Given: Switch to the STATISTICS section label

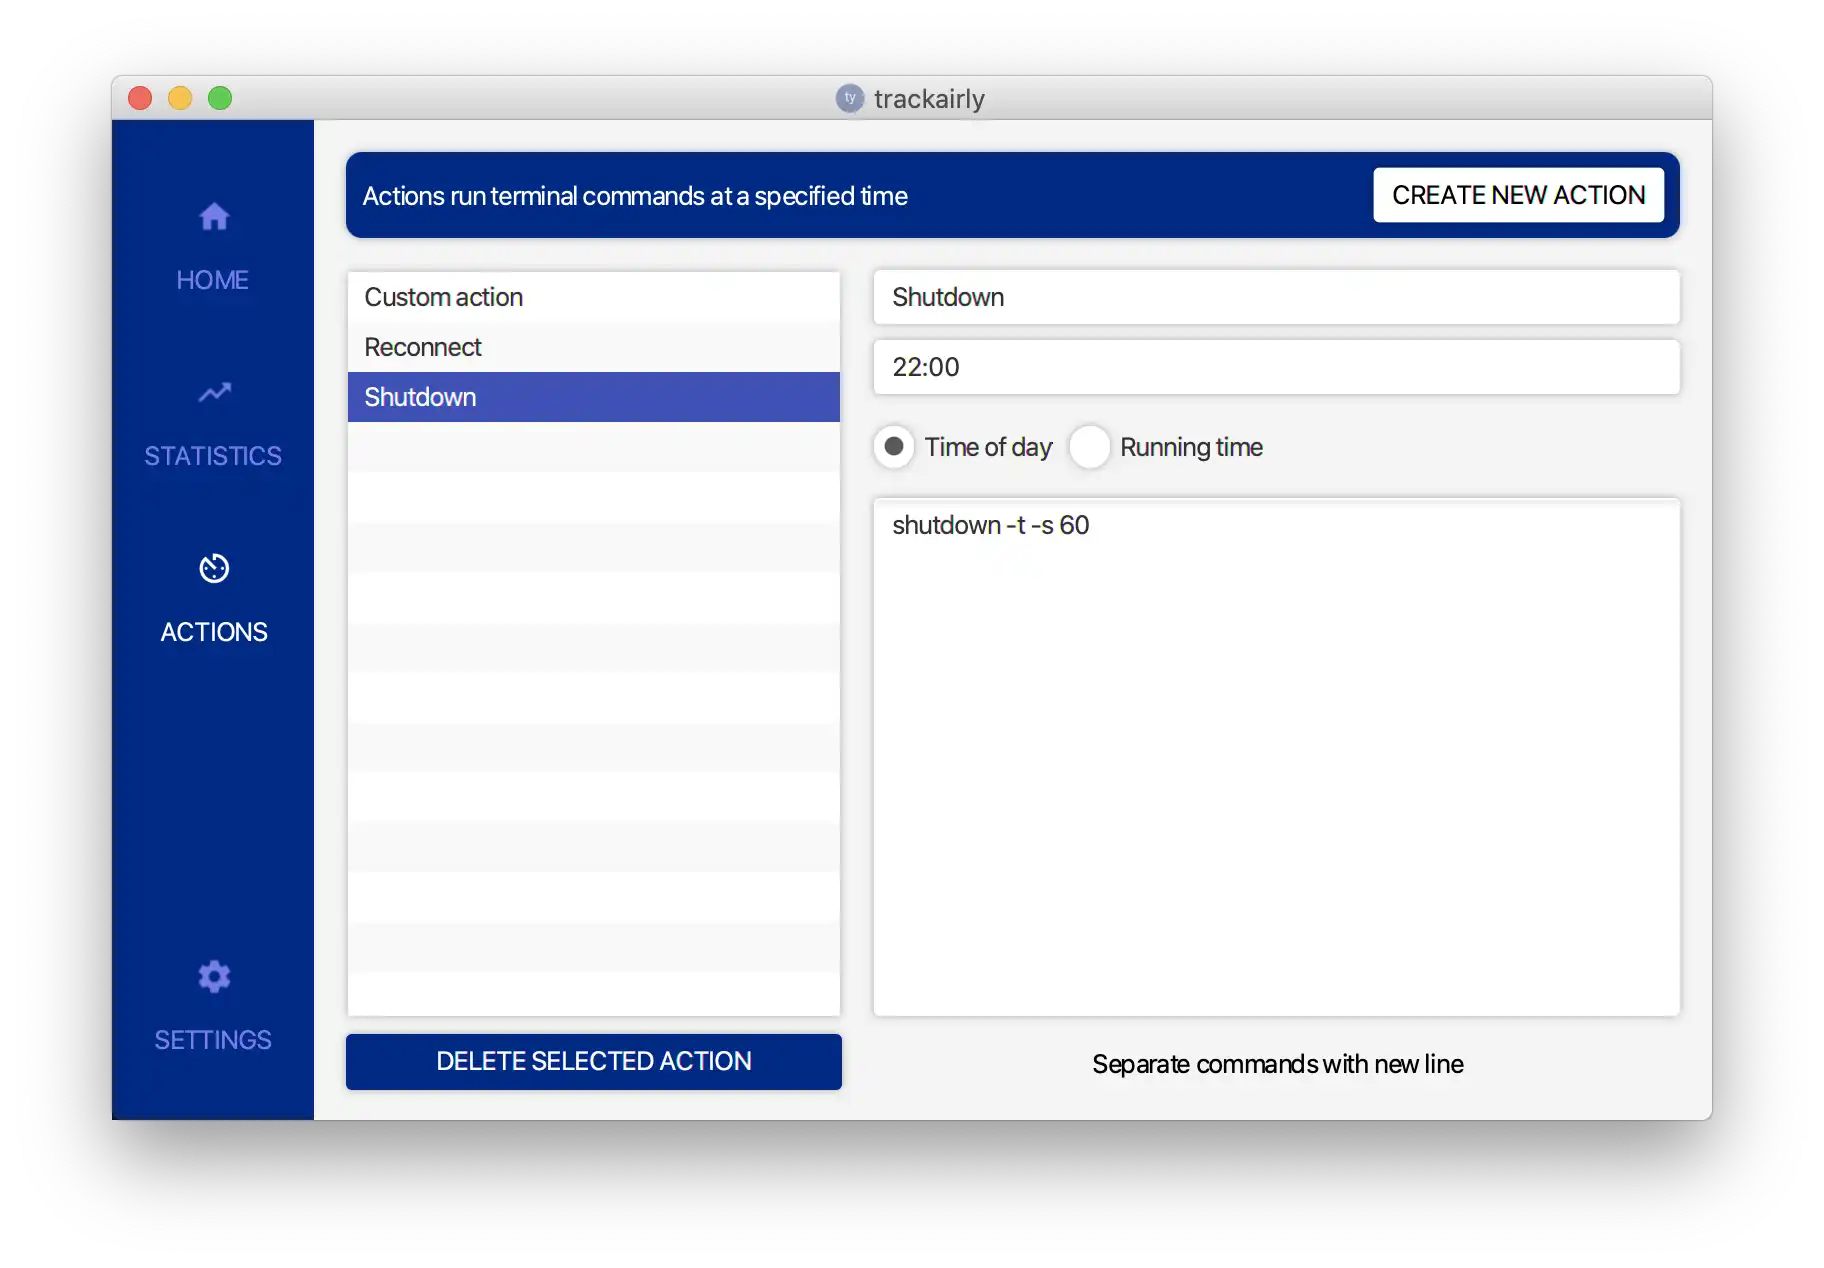Looking at the screenshot, I should (213, 456).
